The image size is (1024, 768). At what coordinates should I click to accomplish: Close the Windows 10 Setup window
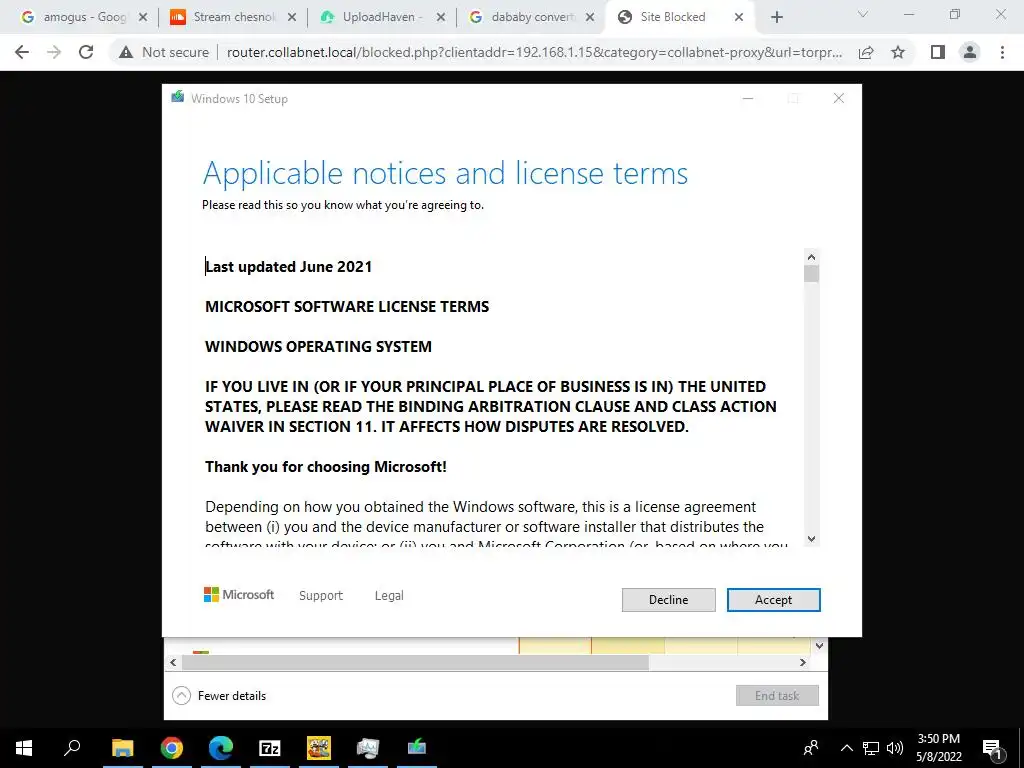pyautogui.click(x=839, y=99)
